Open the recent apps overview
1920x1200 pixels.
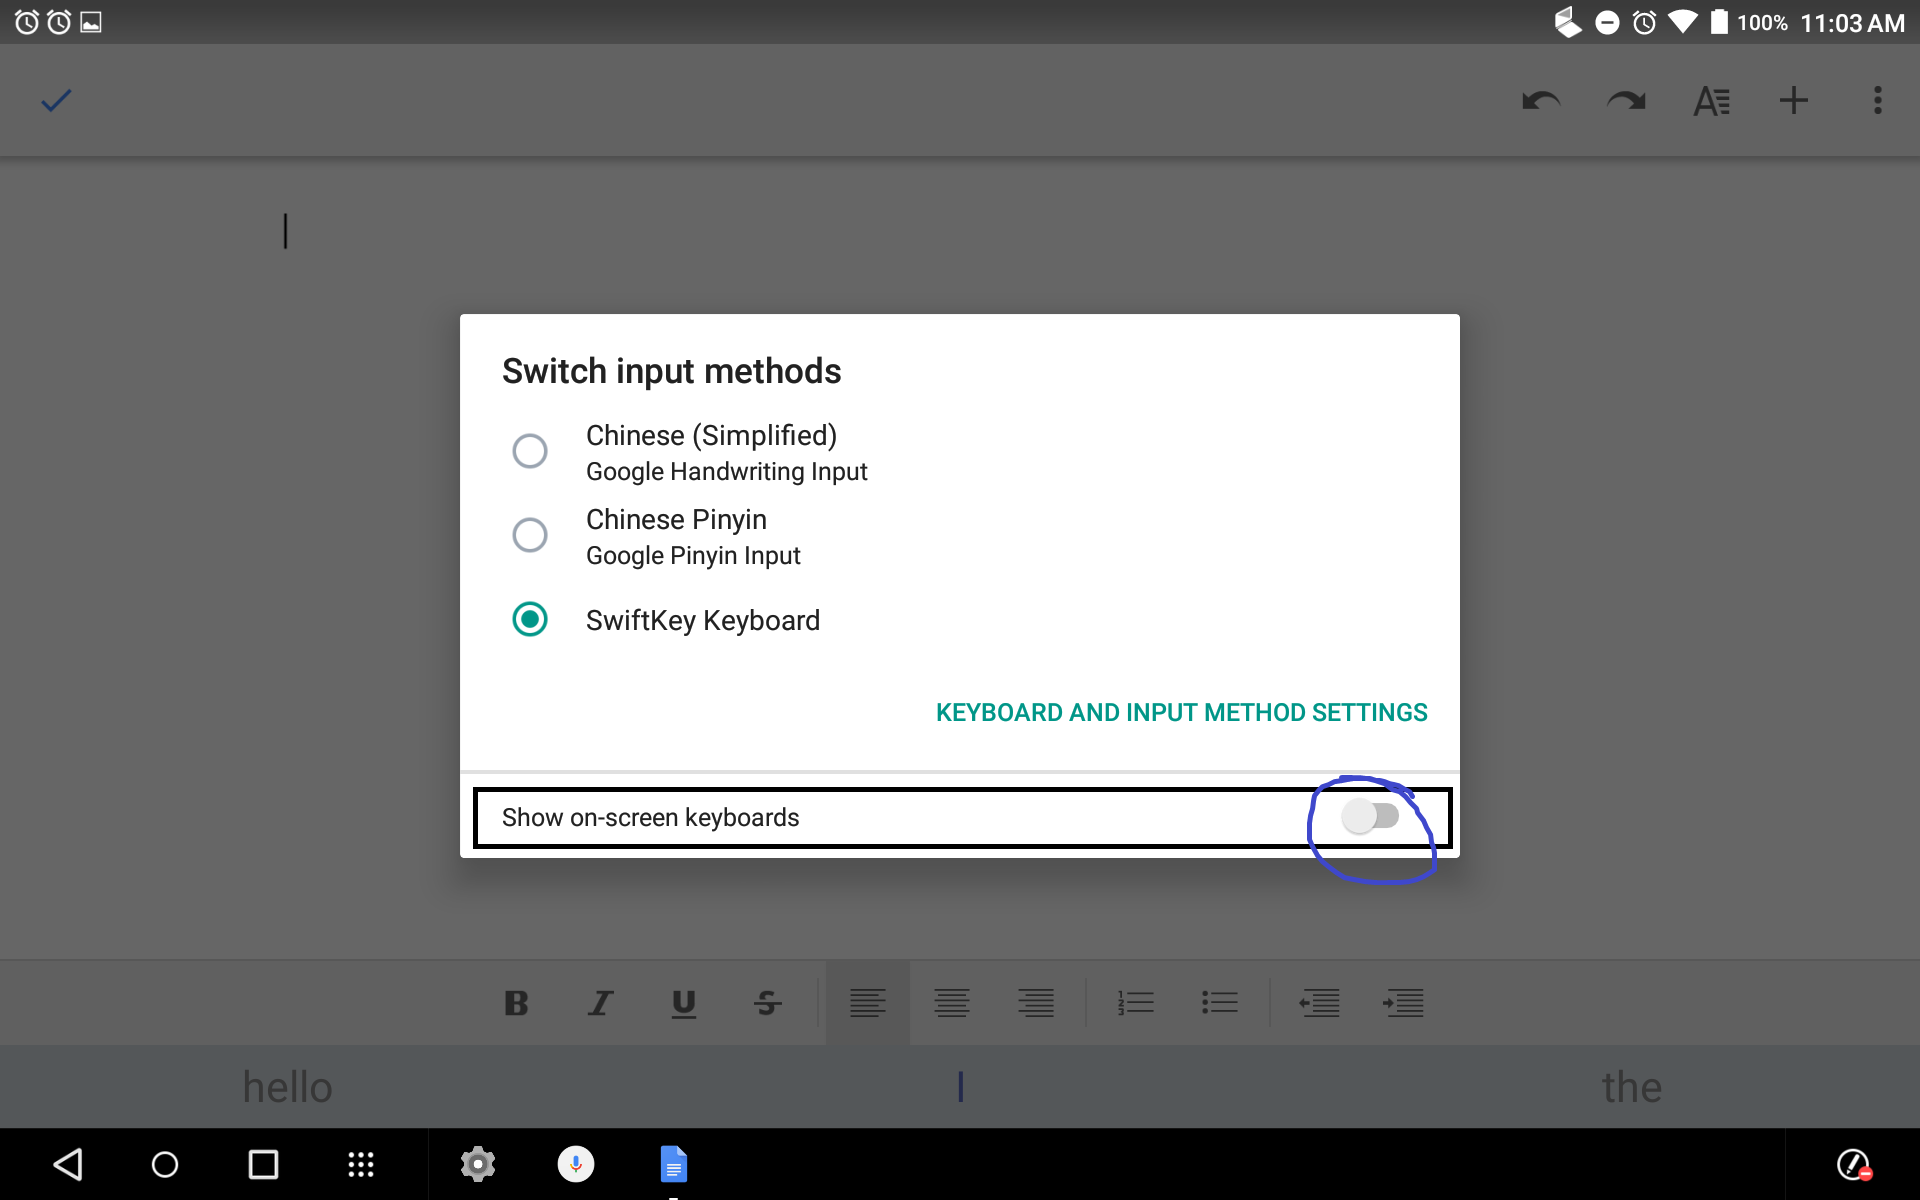[263, 1164]
